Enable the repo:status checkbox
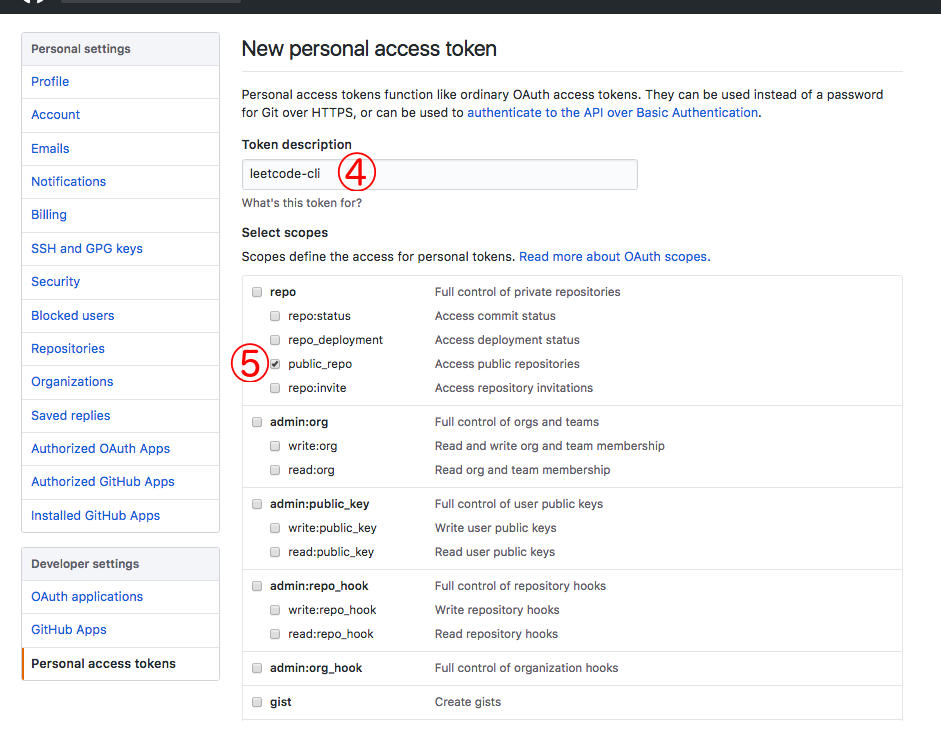This screenshot has height=746, width=941. click(275, 316)
